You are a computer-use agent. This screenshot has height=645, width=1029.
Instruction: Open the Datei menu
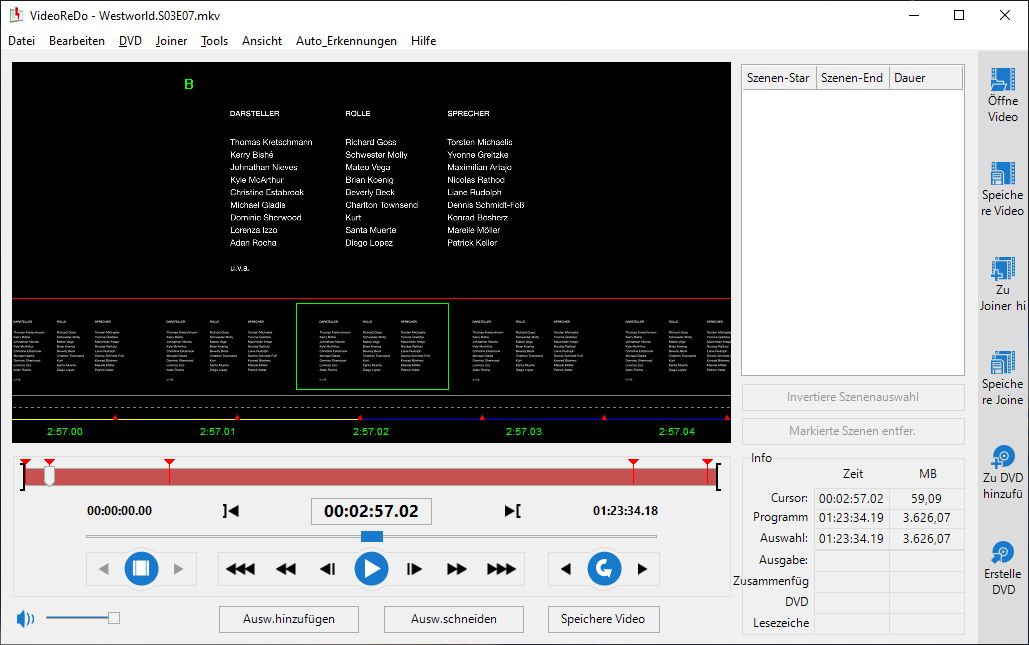click(22, 41)
